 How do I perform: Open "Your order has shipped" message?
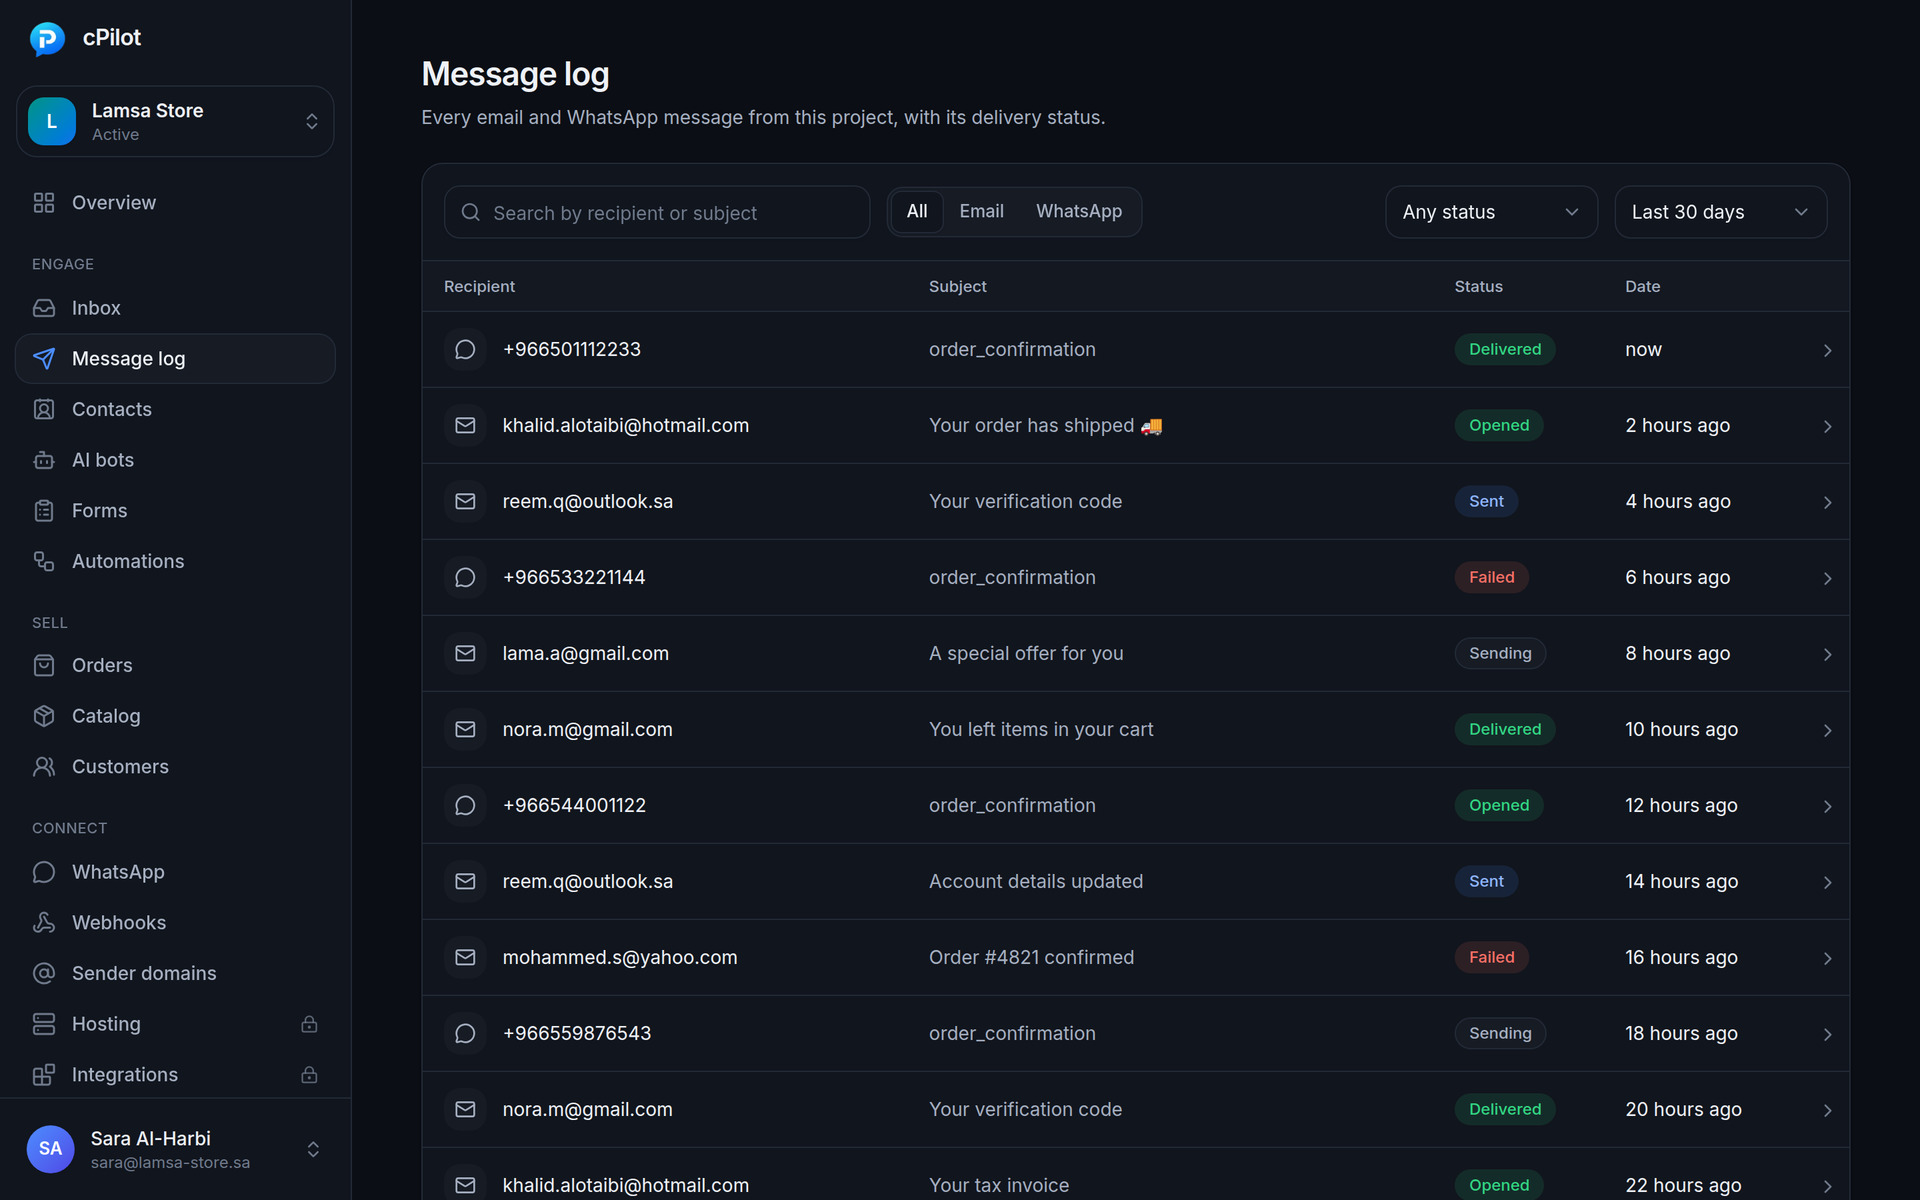1135,426
